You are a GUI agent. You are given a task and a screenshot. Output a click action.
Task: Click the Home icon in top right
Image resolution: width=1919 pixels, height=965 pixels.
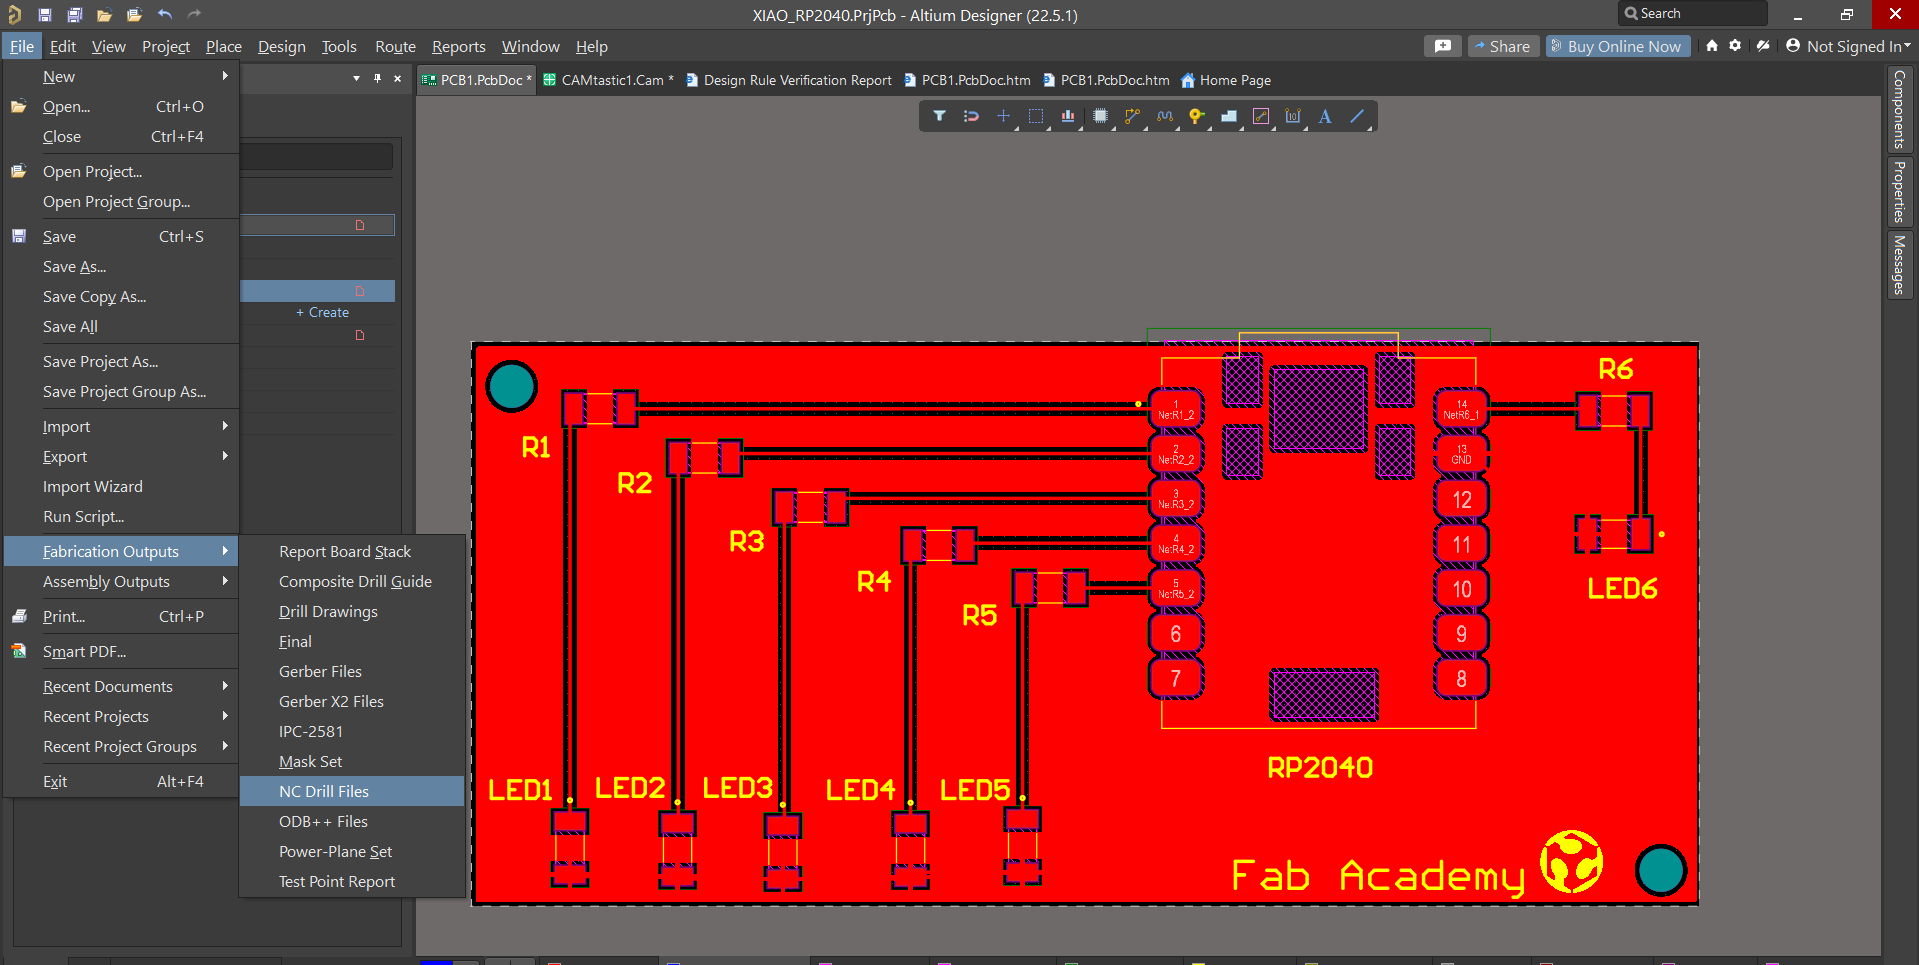coord(1712,46)
